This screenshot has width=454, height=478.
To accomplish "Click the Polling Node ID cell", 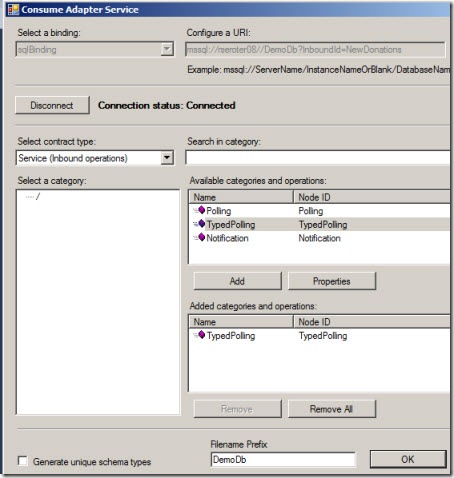I will 311,211.
